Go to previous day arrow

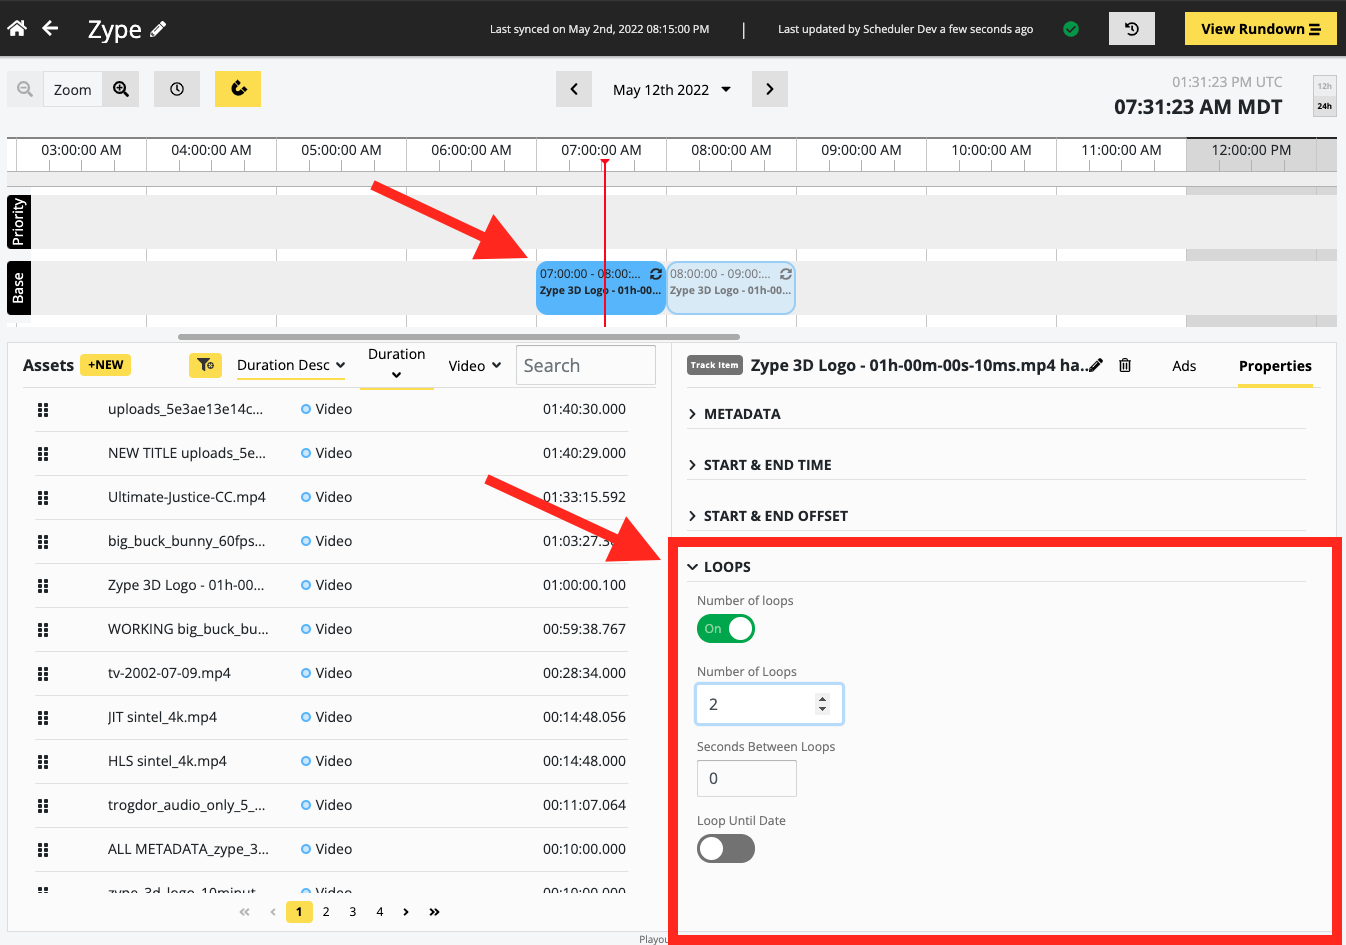click(574, 89)
